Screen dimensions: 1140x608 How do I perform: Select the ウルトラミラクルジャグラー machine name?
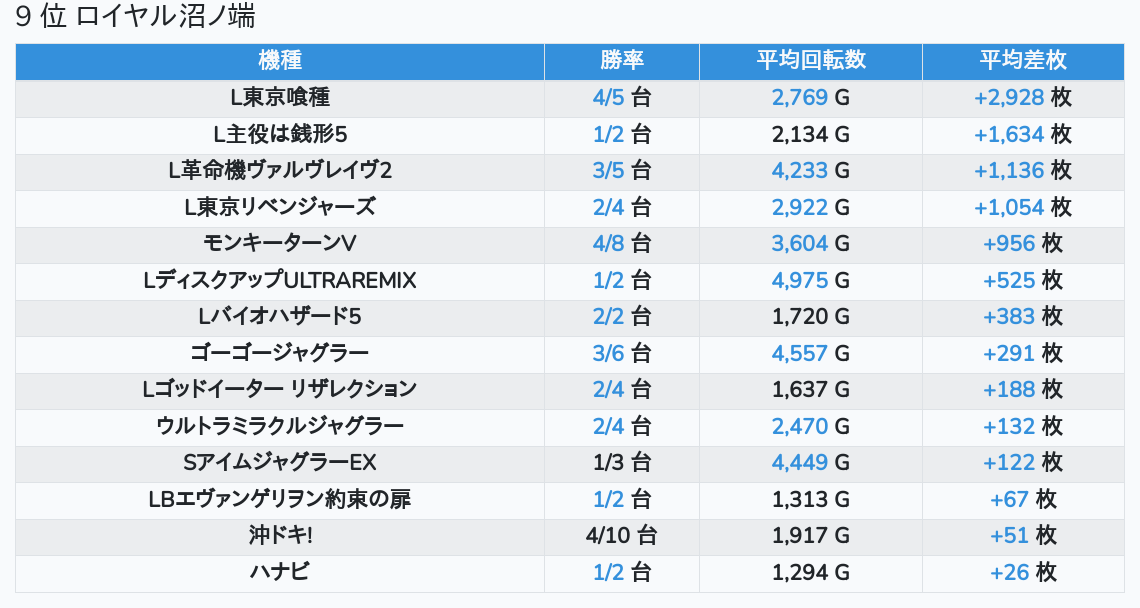(x=280, y=426)
